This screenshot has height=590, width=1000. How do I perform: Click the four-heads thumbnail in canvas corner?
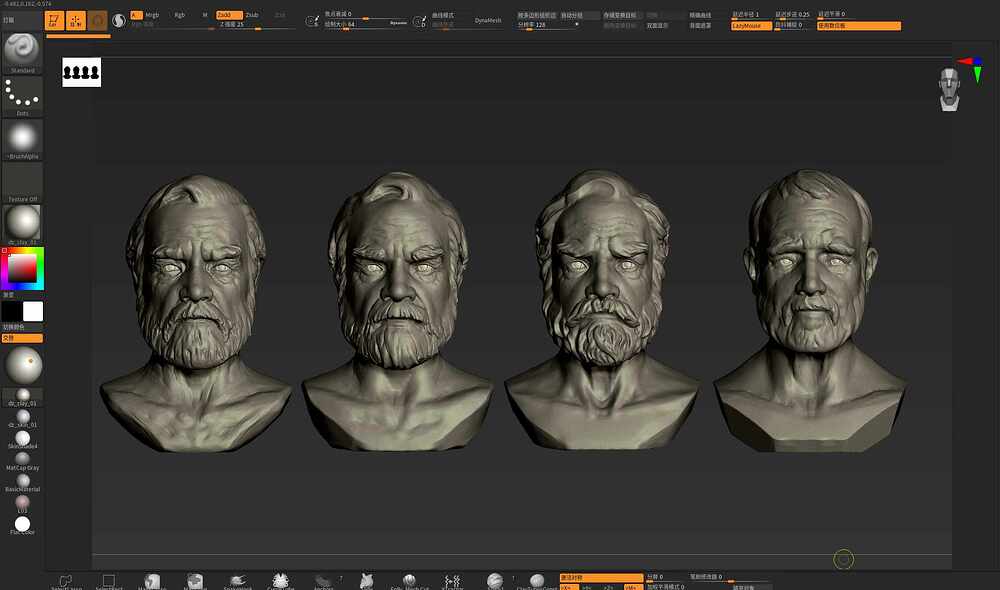(x=82, y=72)
